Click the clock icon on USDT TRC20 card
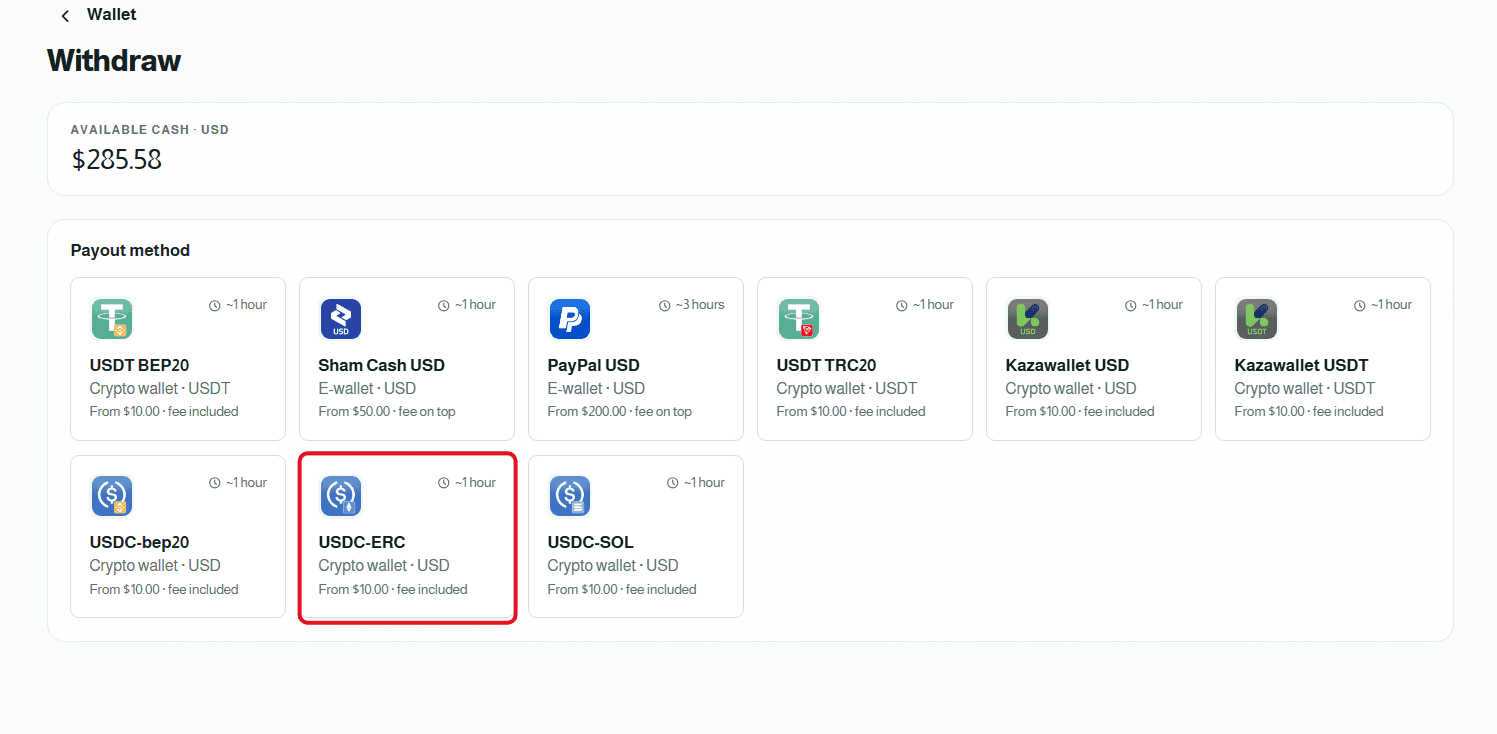Screen dimensions: 1497x734 [901, 305]
